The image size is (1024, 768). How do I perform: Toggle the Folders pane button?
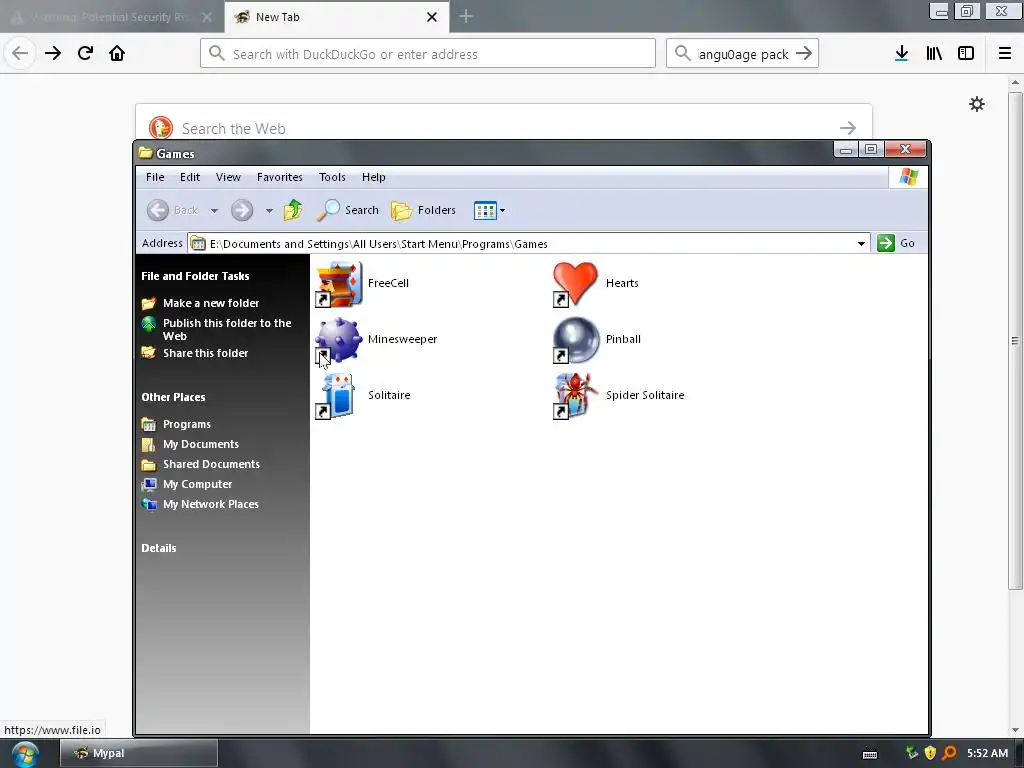click(423, 210)
